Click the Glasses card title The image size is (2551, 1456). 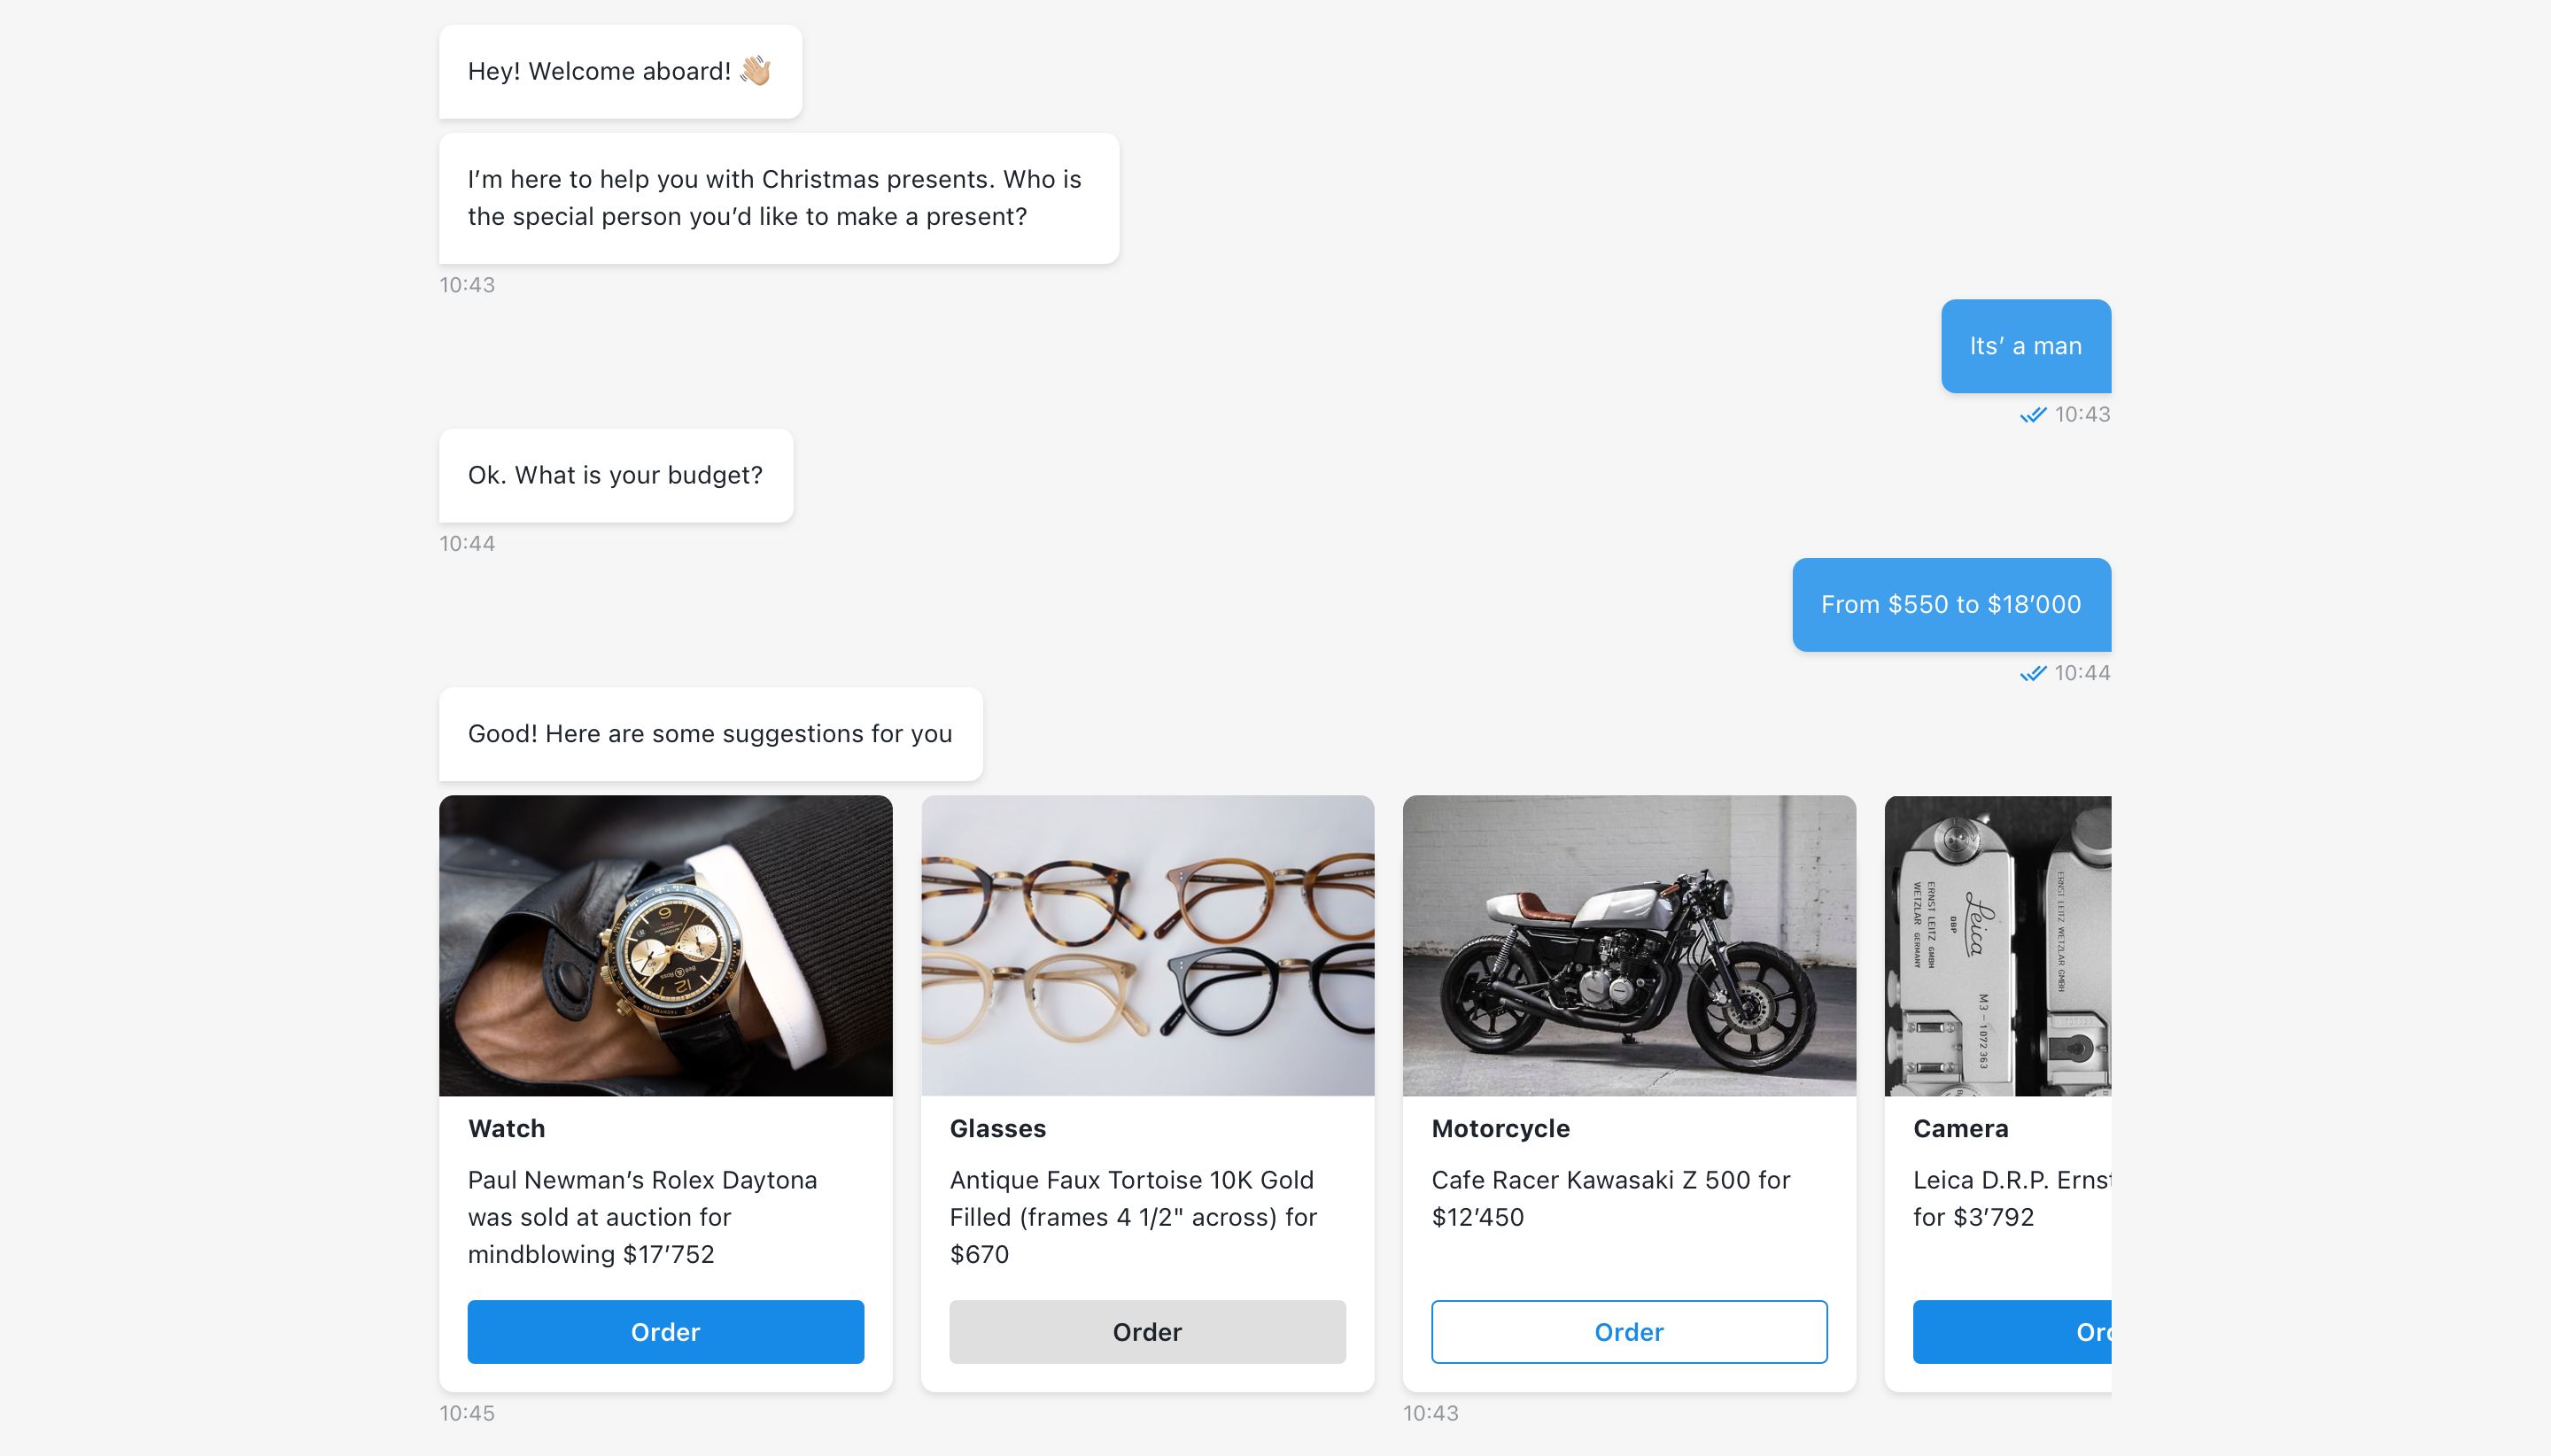(x=998, y=1128)
